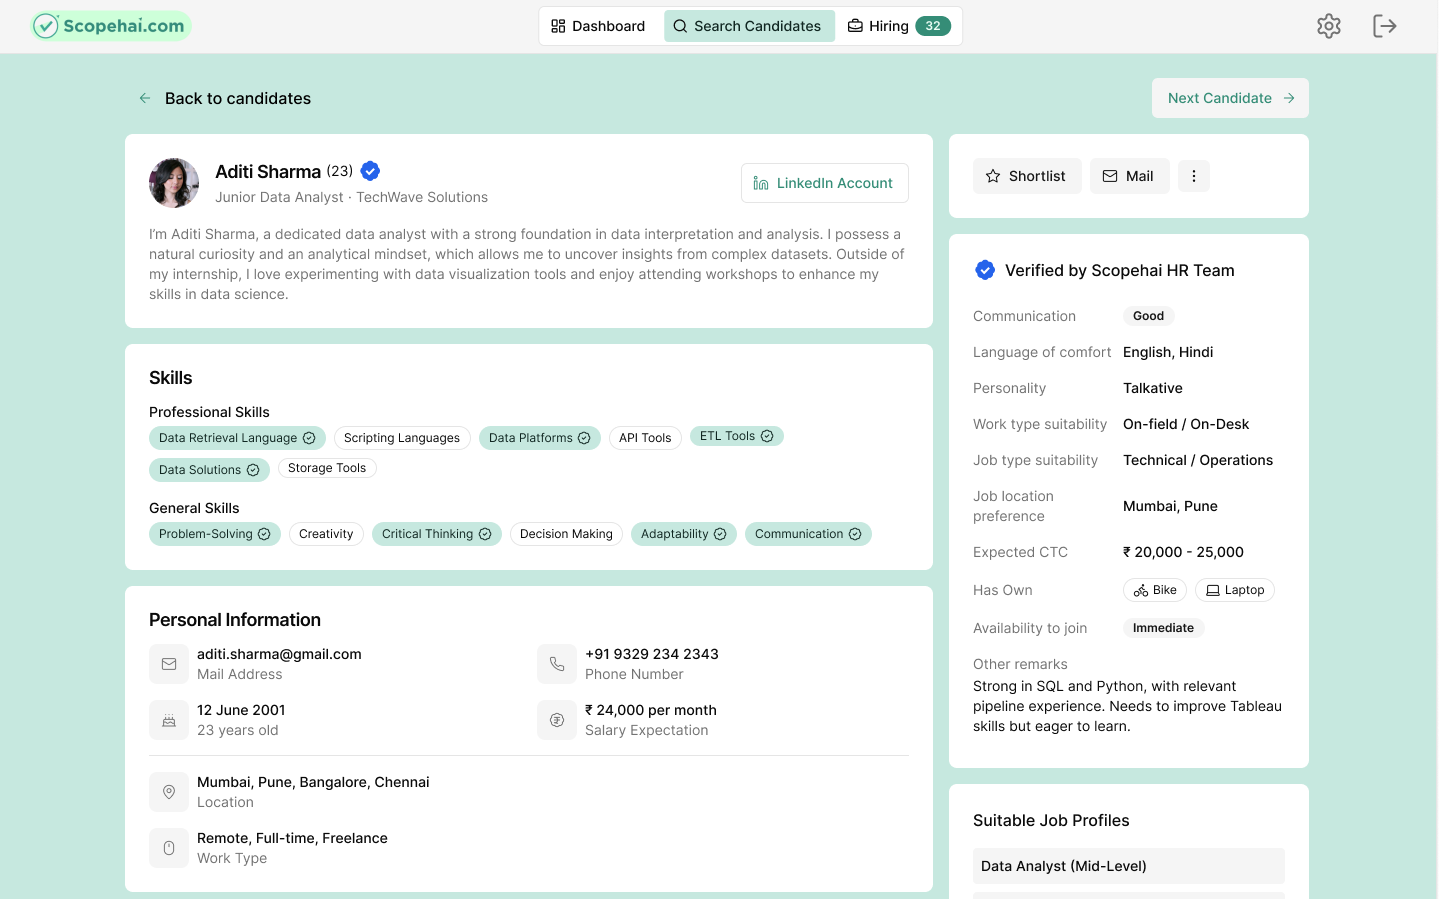This screenshot has height=899, width=1440.
Task: Open the Hiring tab
Action: (898, 26)
